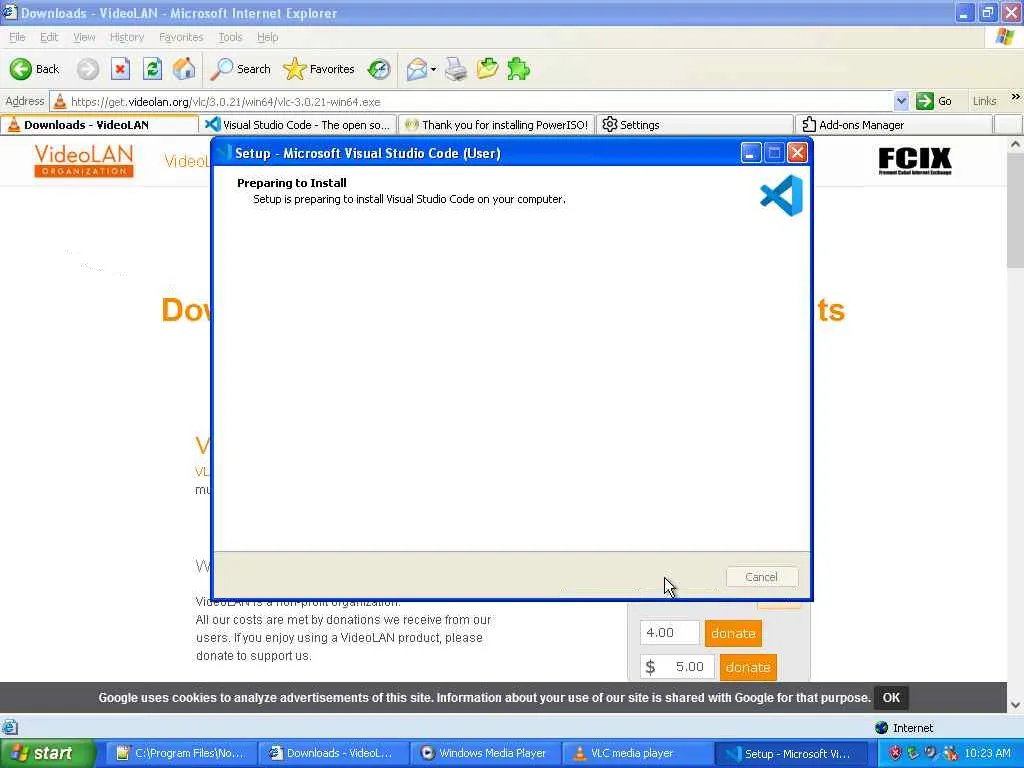Go to the Home page icon
Image resolution: width=1024 pixels, height=768 pixels.
tap(184, 69)
